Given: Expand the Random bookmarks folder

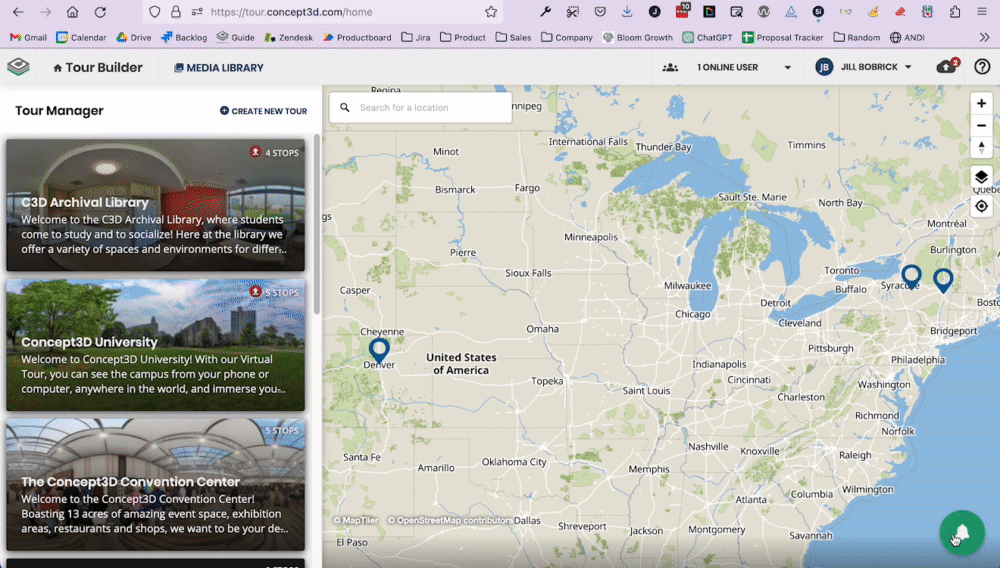Looking at the screenshot, I should (857, 38).
